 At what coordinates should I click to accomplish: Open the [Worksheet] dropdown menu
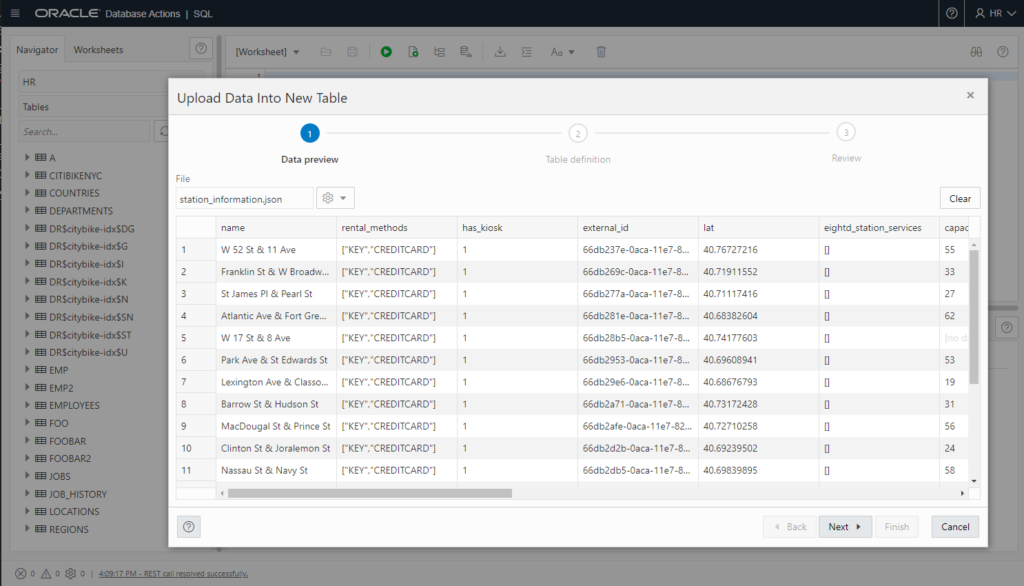pos(267,52)
